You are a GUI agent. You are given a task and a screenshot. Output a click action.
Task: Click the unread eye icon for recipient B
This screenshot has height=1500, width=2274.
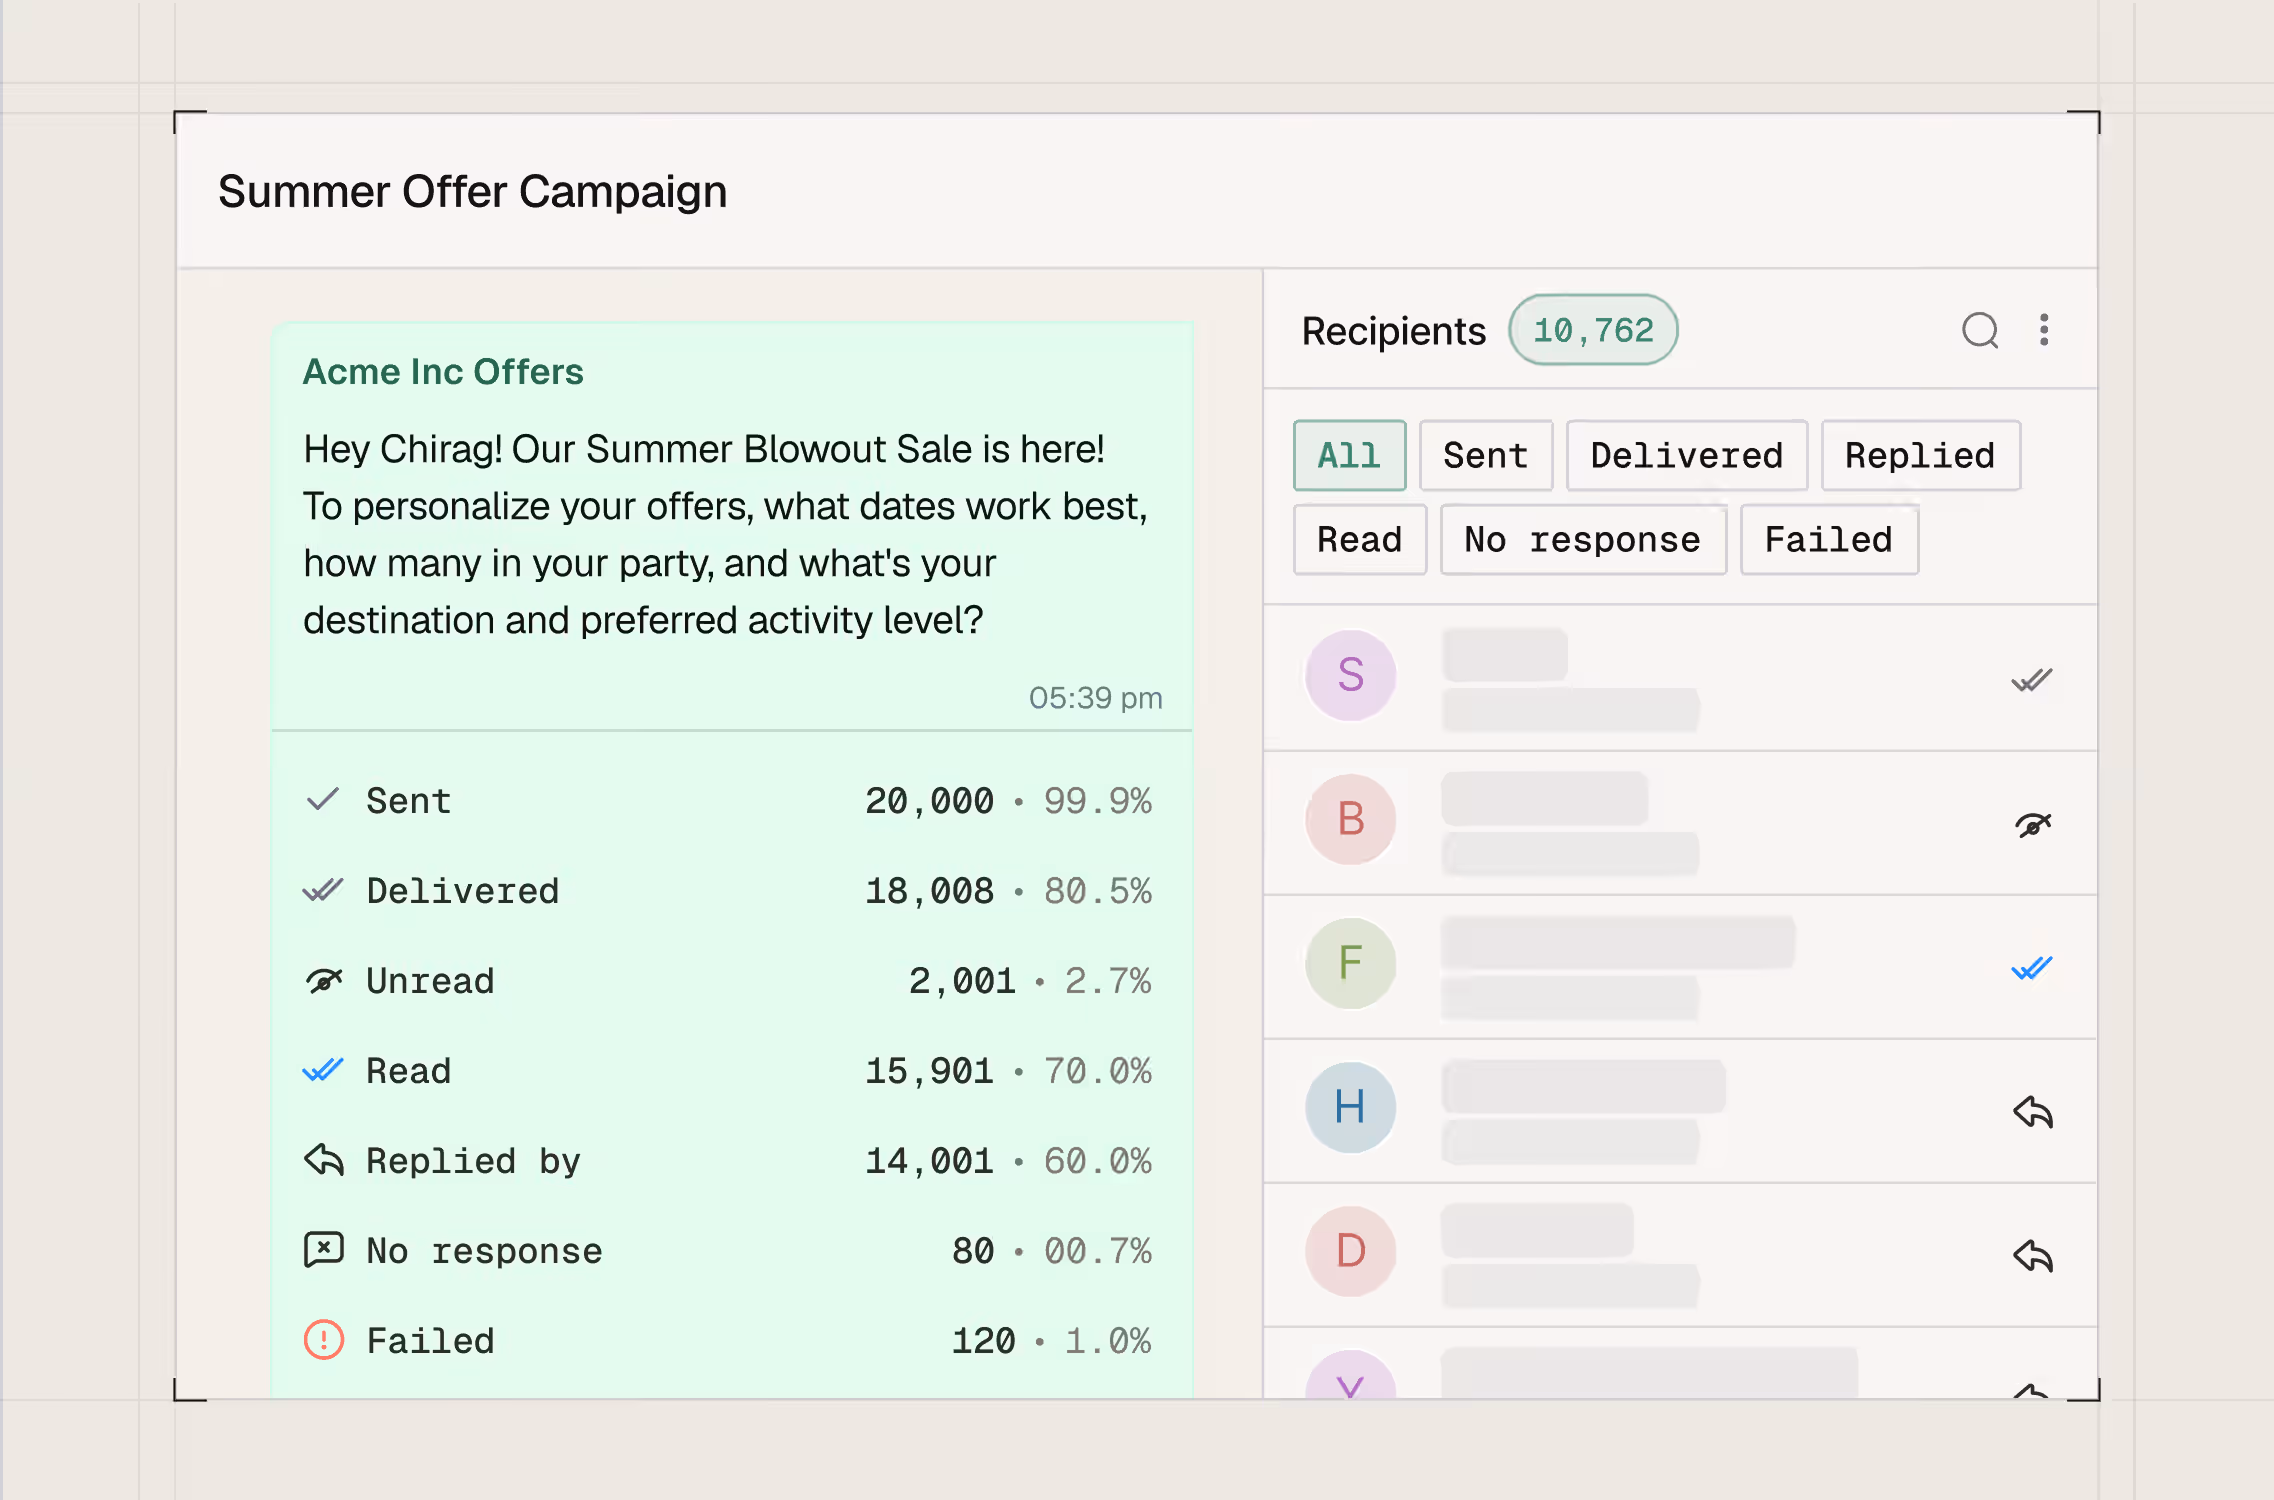(x=2032, y=825)
